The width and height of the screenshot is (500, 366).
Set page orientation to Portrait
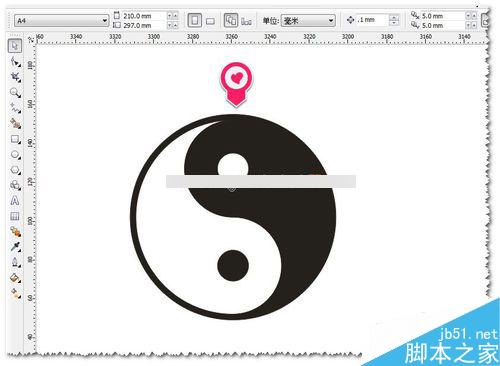(x=195, y=21)
